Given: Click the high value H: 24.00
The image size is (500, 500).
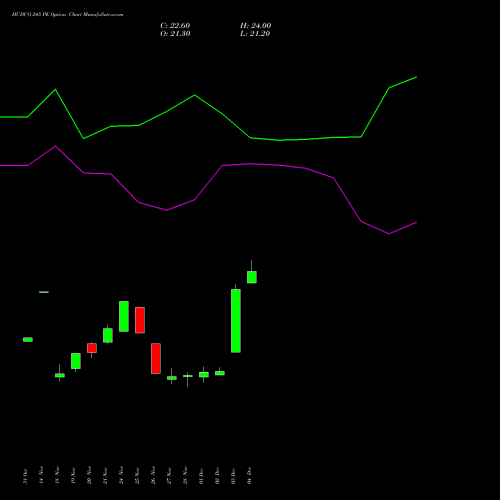Looking at the screenshot, I should click(x=256, y=26).
